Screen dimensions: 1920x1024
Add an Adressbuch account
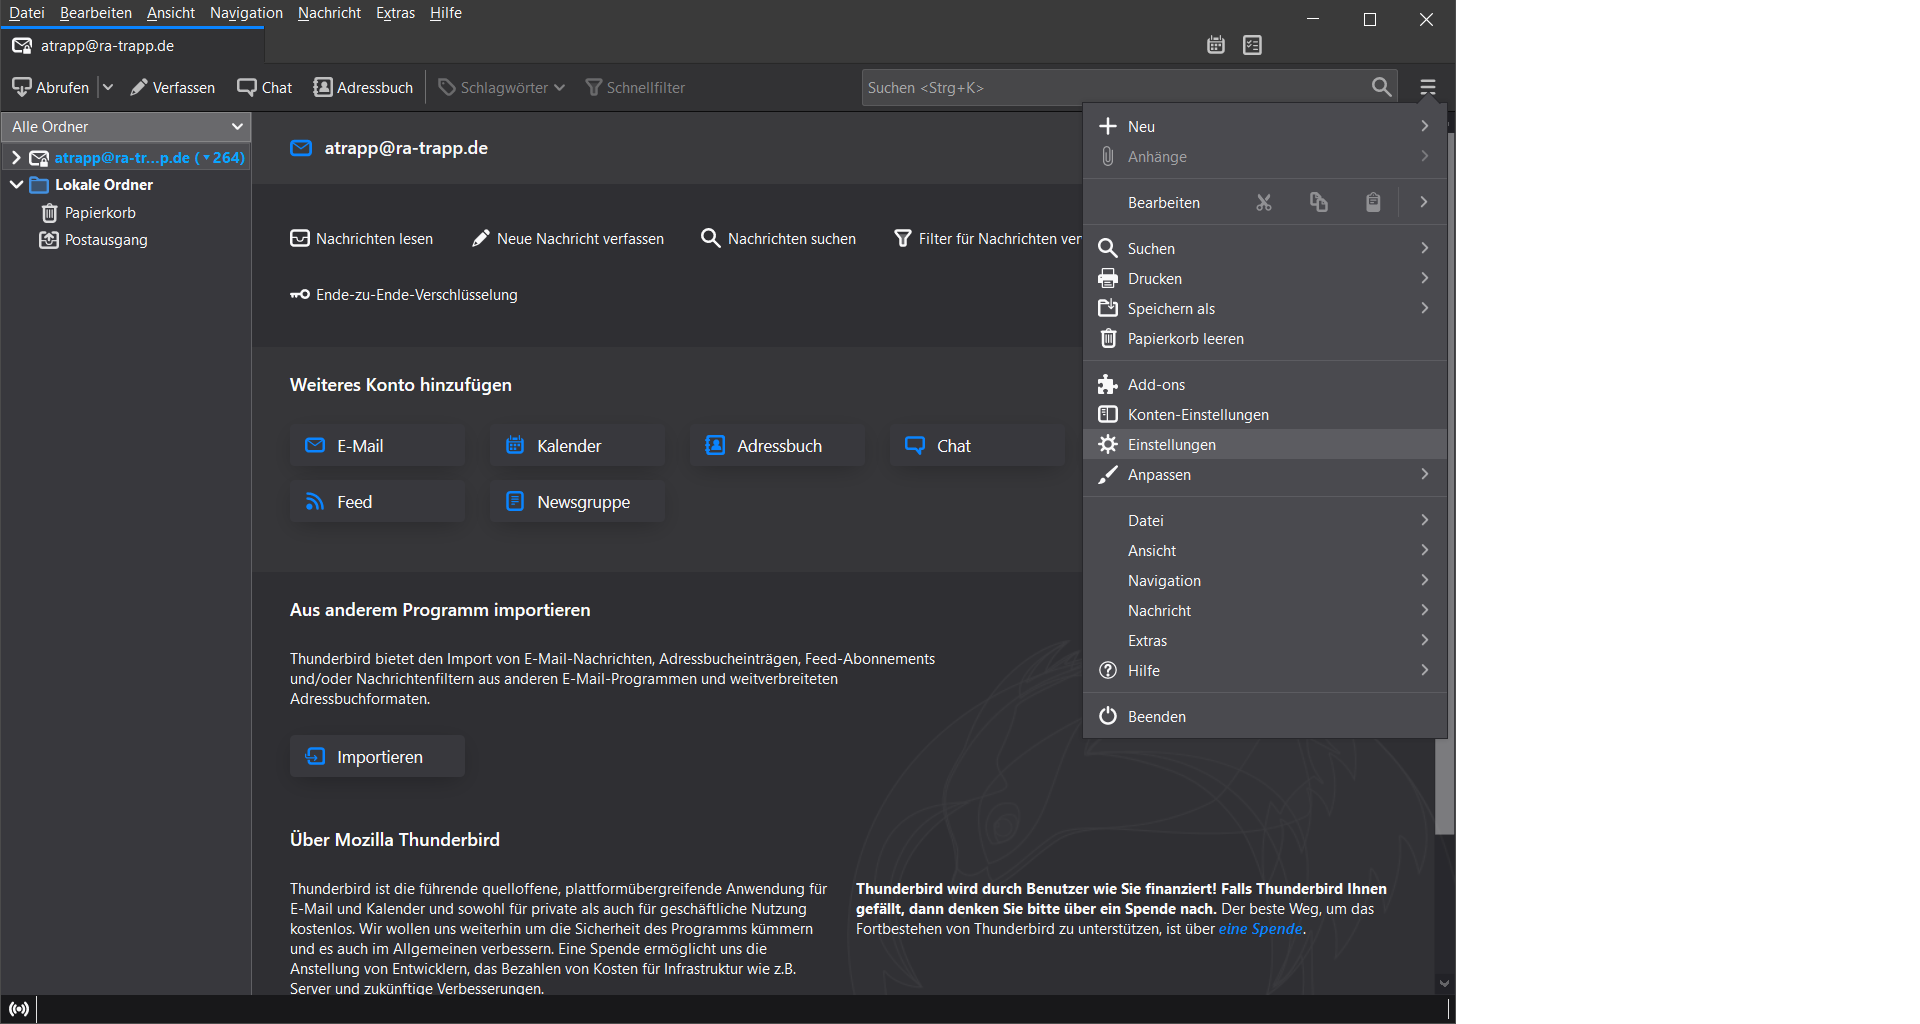click(x=777, y=445)
